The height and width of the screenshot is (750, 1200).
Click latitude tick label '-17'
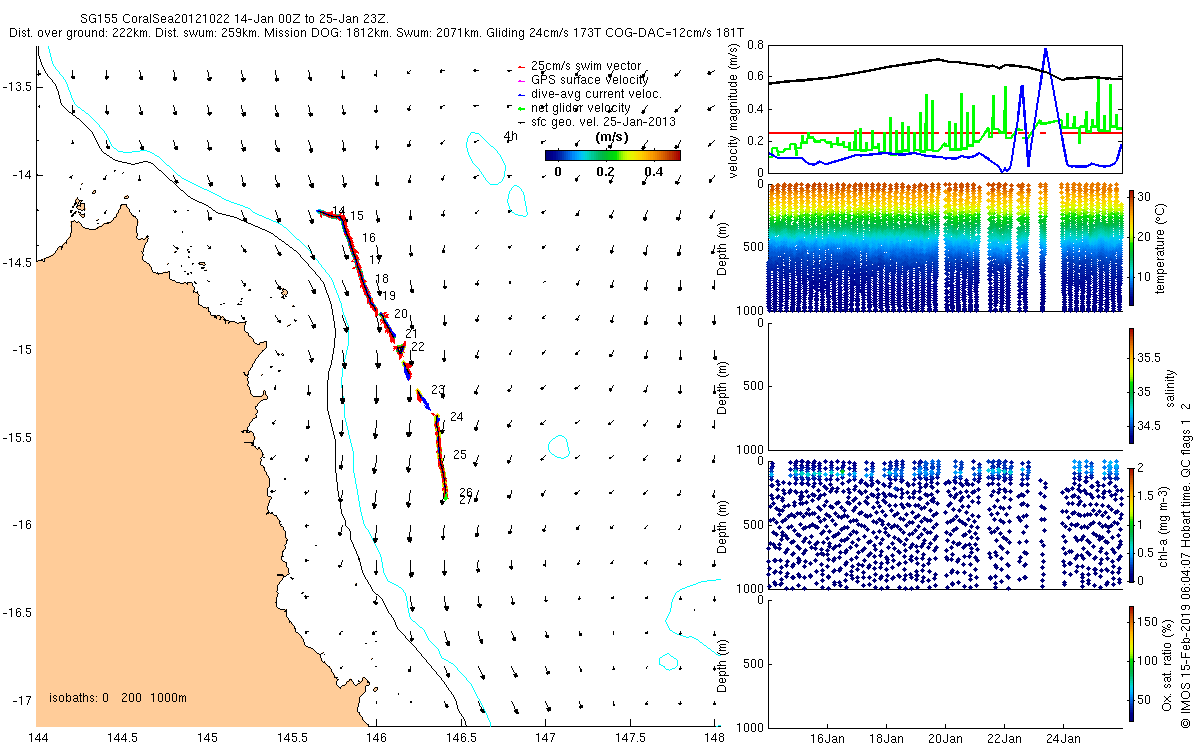[22, 700]
